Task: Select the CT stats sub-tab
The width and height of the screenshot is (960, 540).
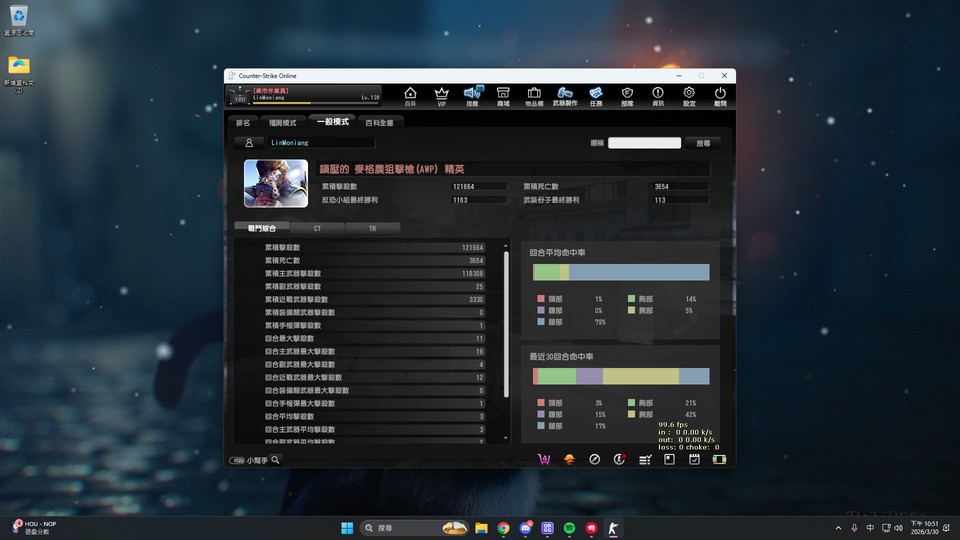Action: tap(317, 228)
